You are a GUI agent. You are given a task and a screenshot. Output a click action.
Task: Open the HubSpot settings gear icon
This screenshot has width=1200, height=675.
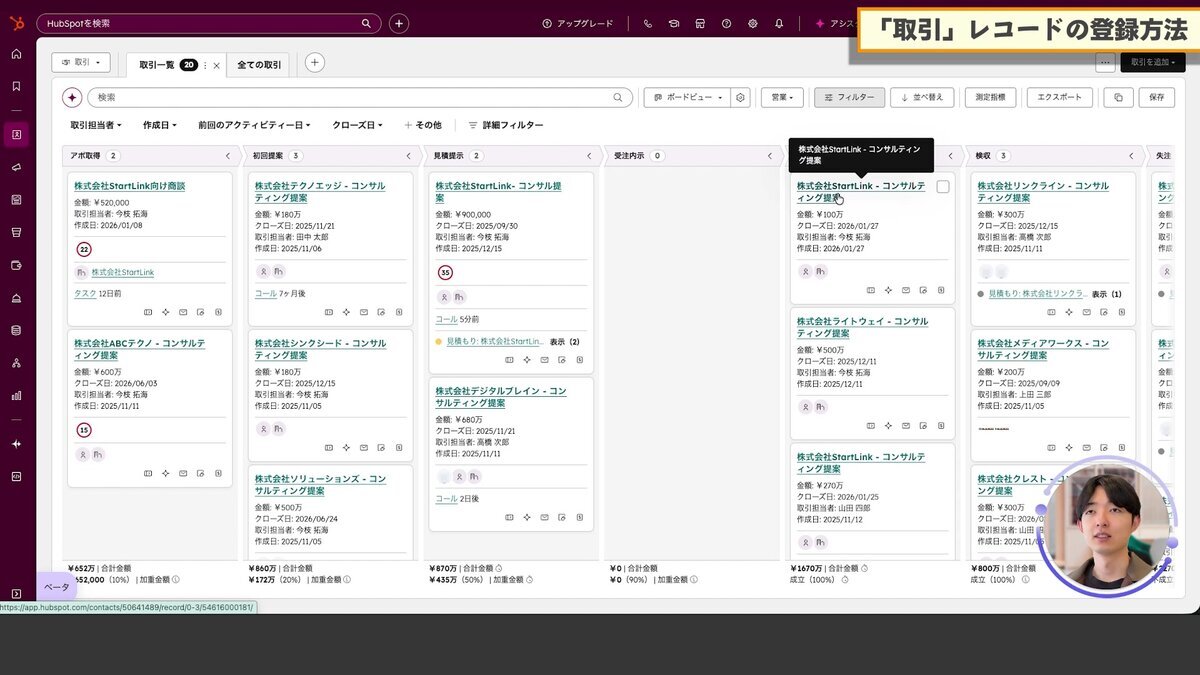pyautogui.click(x=753, y=22)
